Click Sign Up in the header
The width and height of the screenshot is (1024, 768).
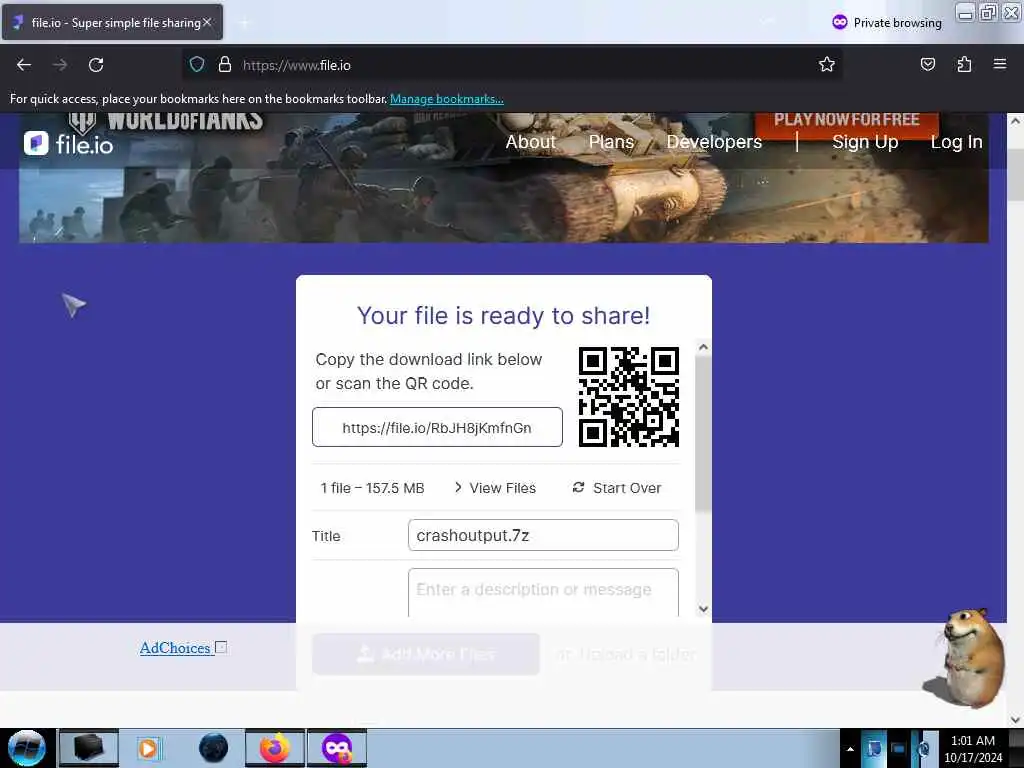865,142
